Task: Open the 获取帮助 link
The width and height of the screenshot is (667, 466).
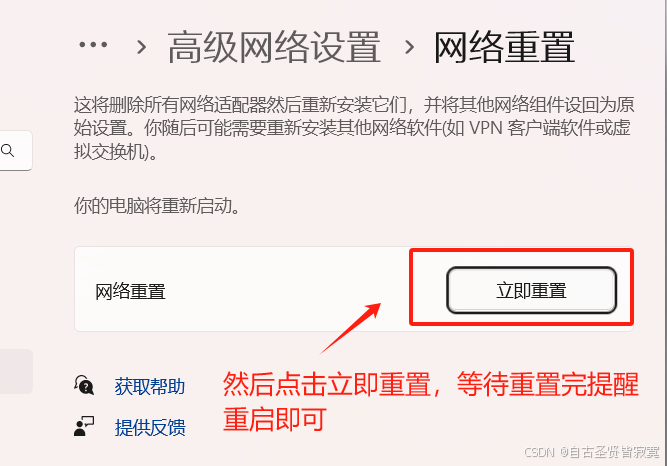Action: pyautogui.click(x=150, y=386)
